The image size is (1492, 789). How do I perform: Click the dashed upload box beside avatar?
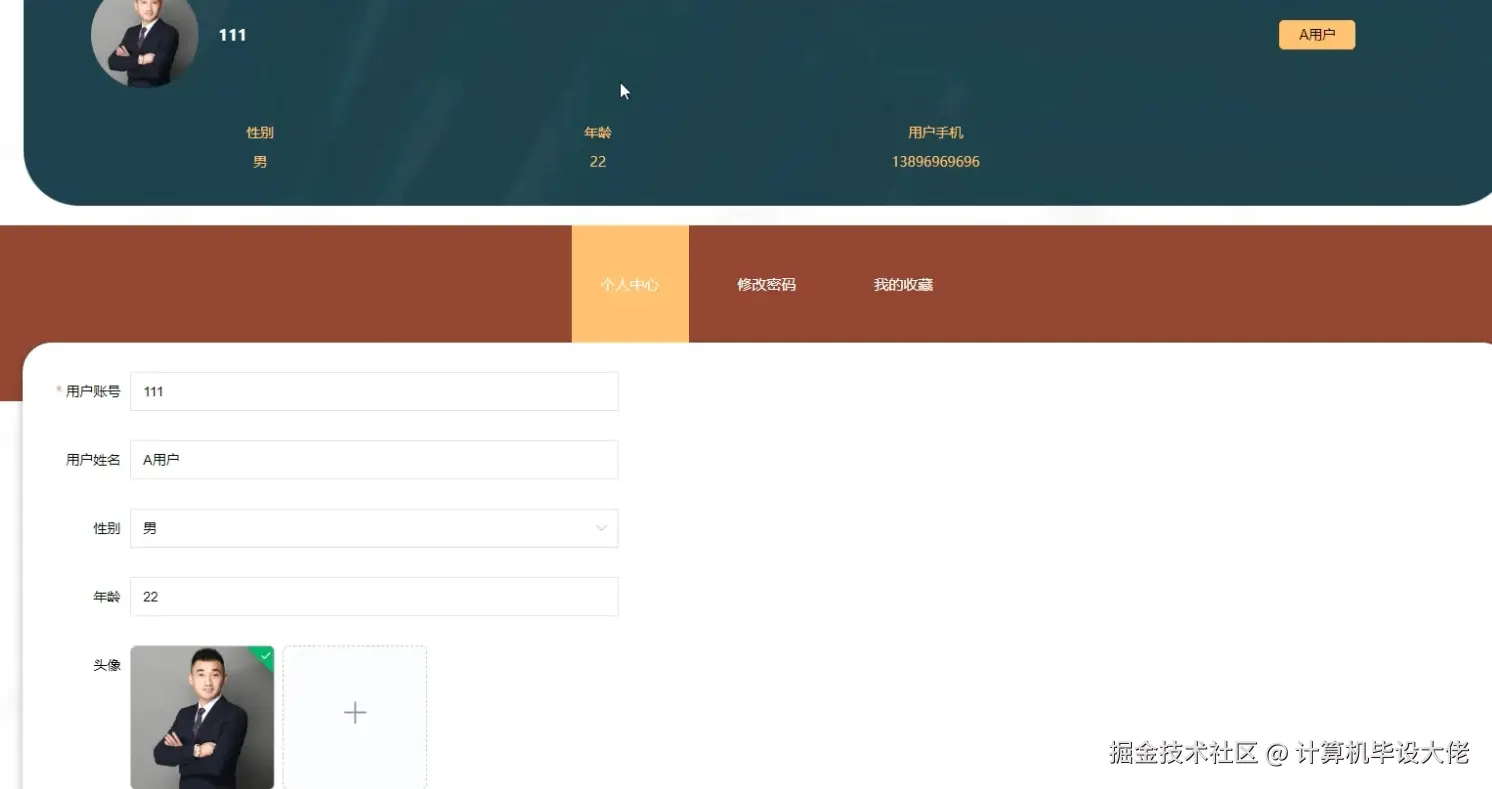[355, 712]
